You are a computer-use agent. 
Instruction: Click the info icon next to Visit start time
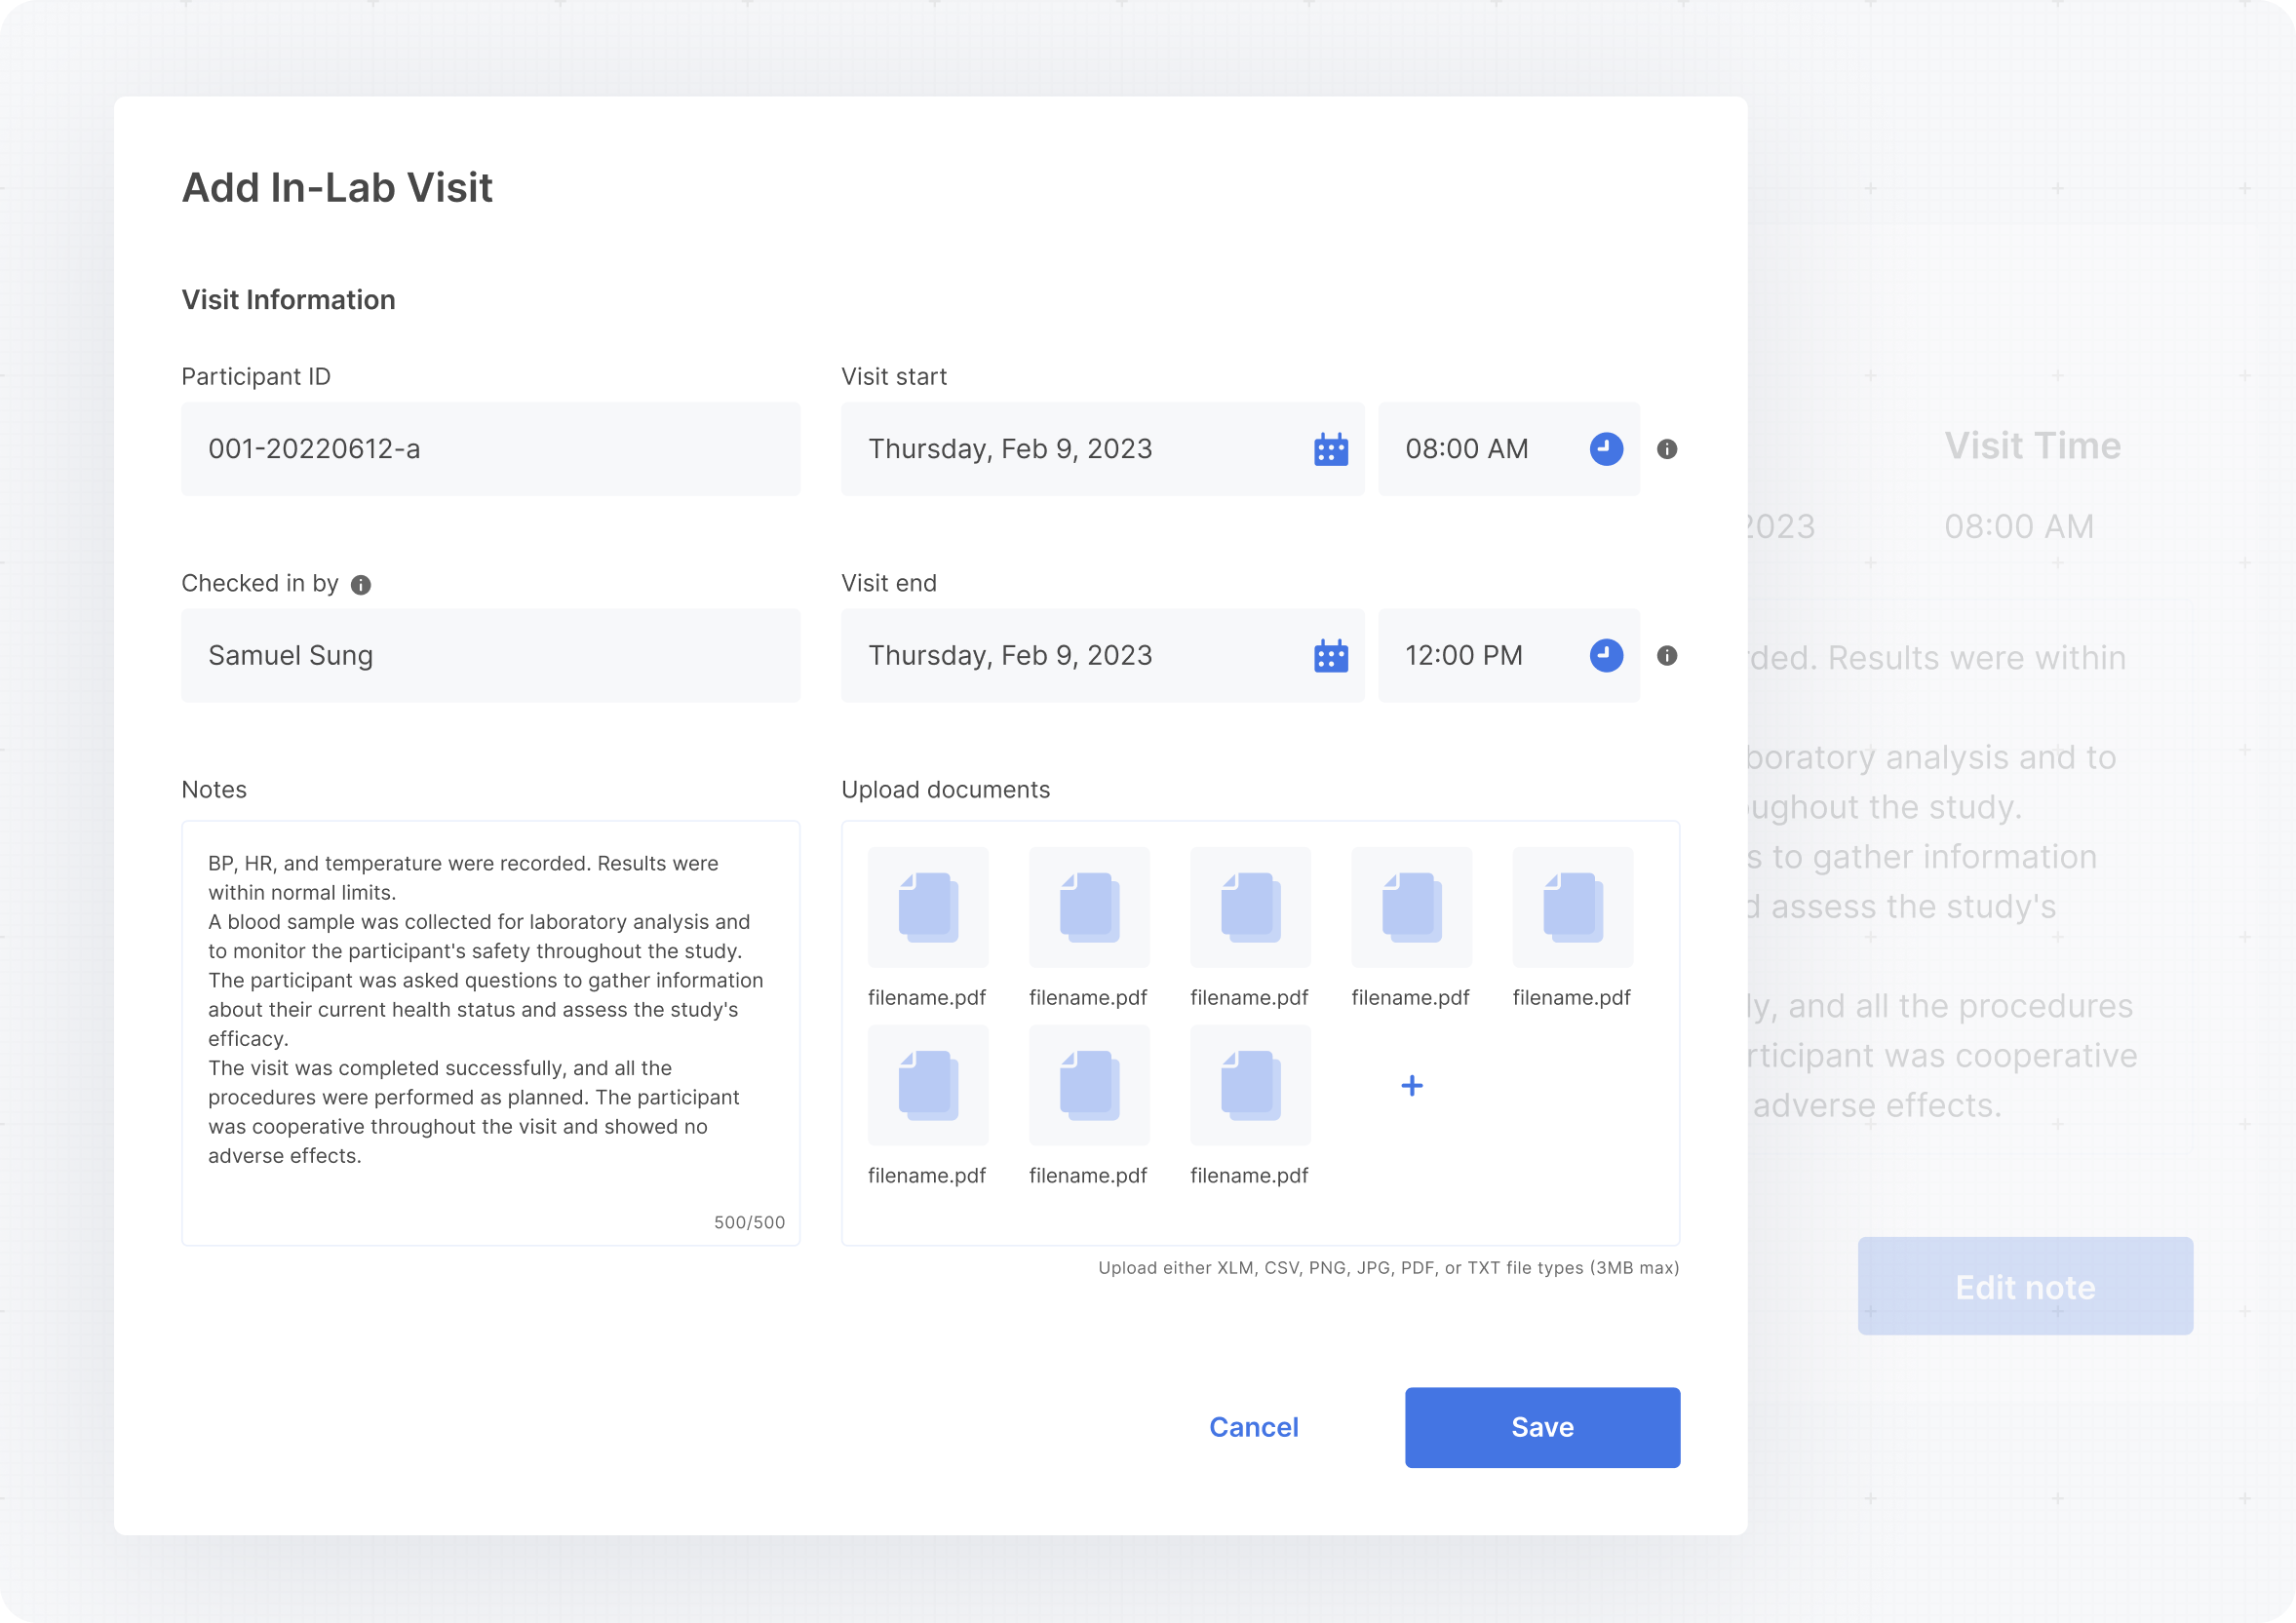click(x=1666, y=449)
